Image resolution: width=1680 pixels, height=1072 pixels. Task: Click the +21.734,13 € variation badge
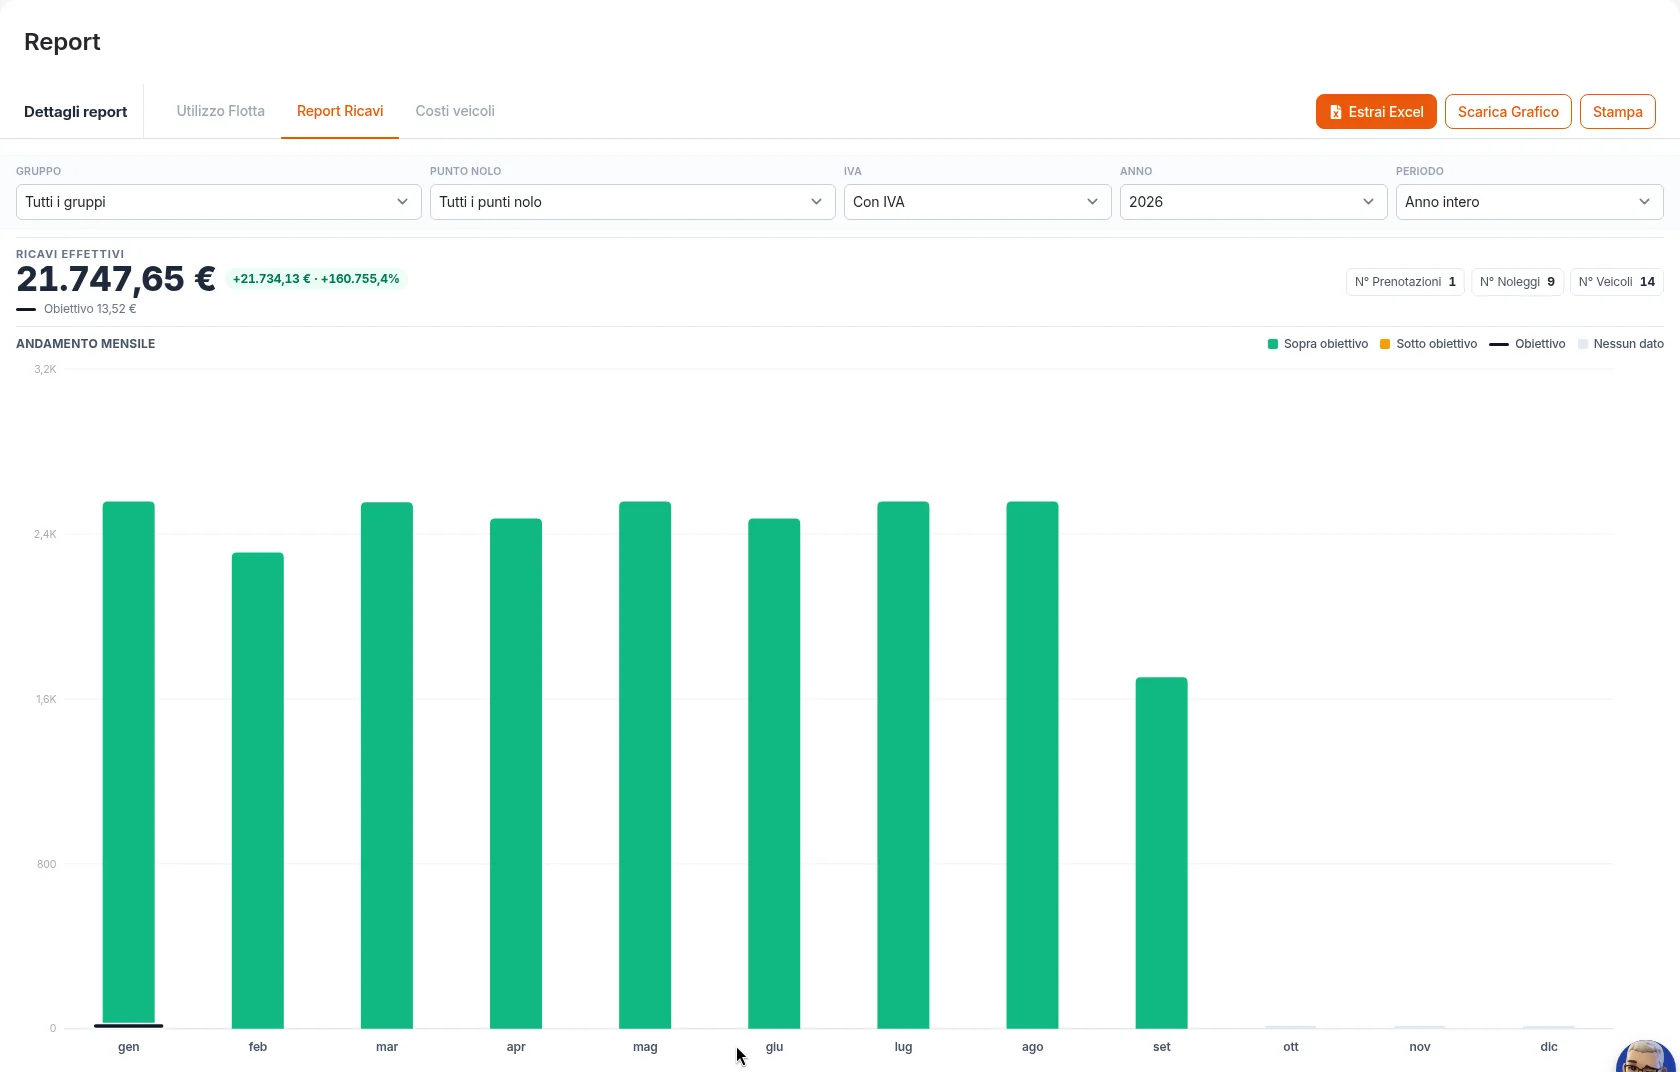tap(316, 279)
